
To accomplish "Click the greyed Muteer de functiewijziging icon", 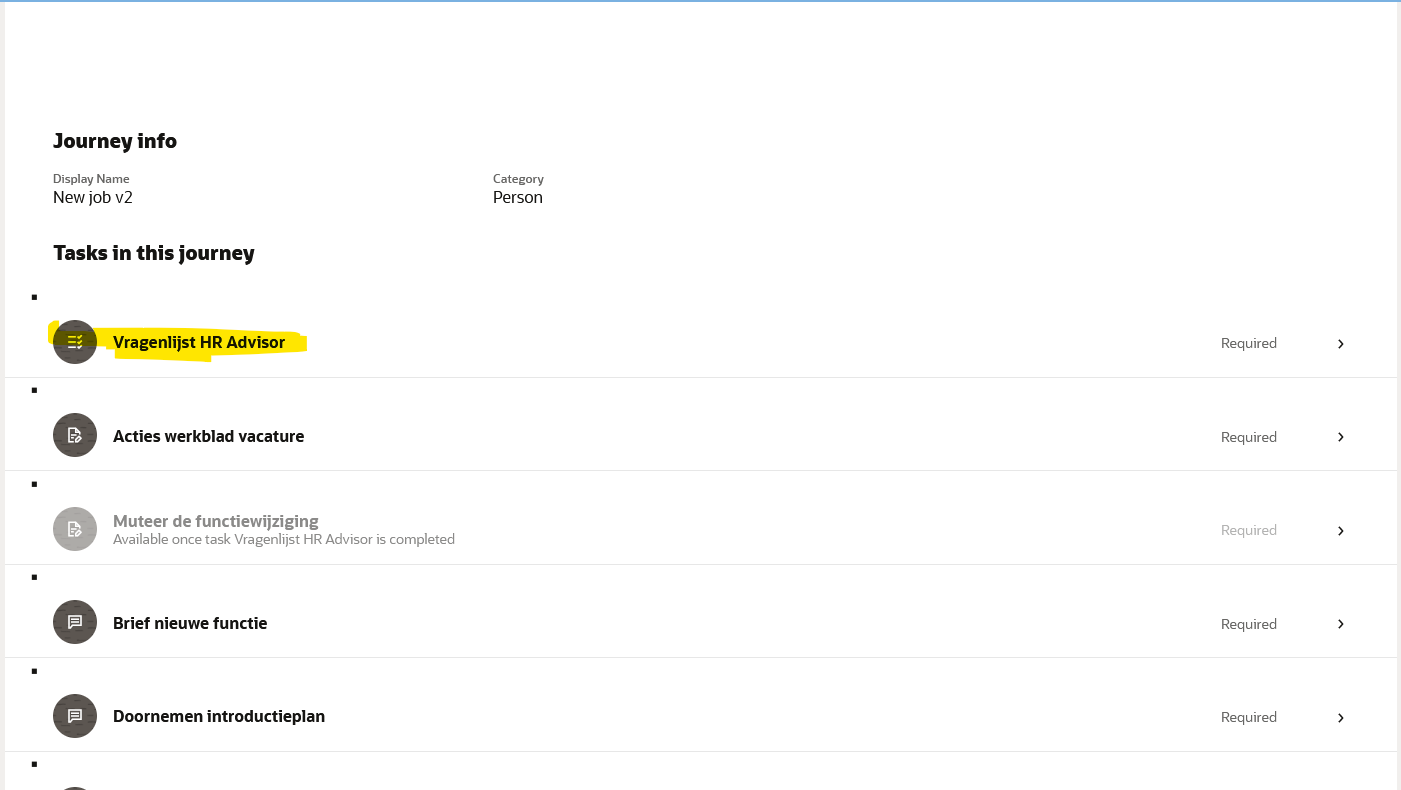I will (x=75, y=529).
